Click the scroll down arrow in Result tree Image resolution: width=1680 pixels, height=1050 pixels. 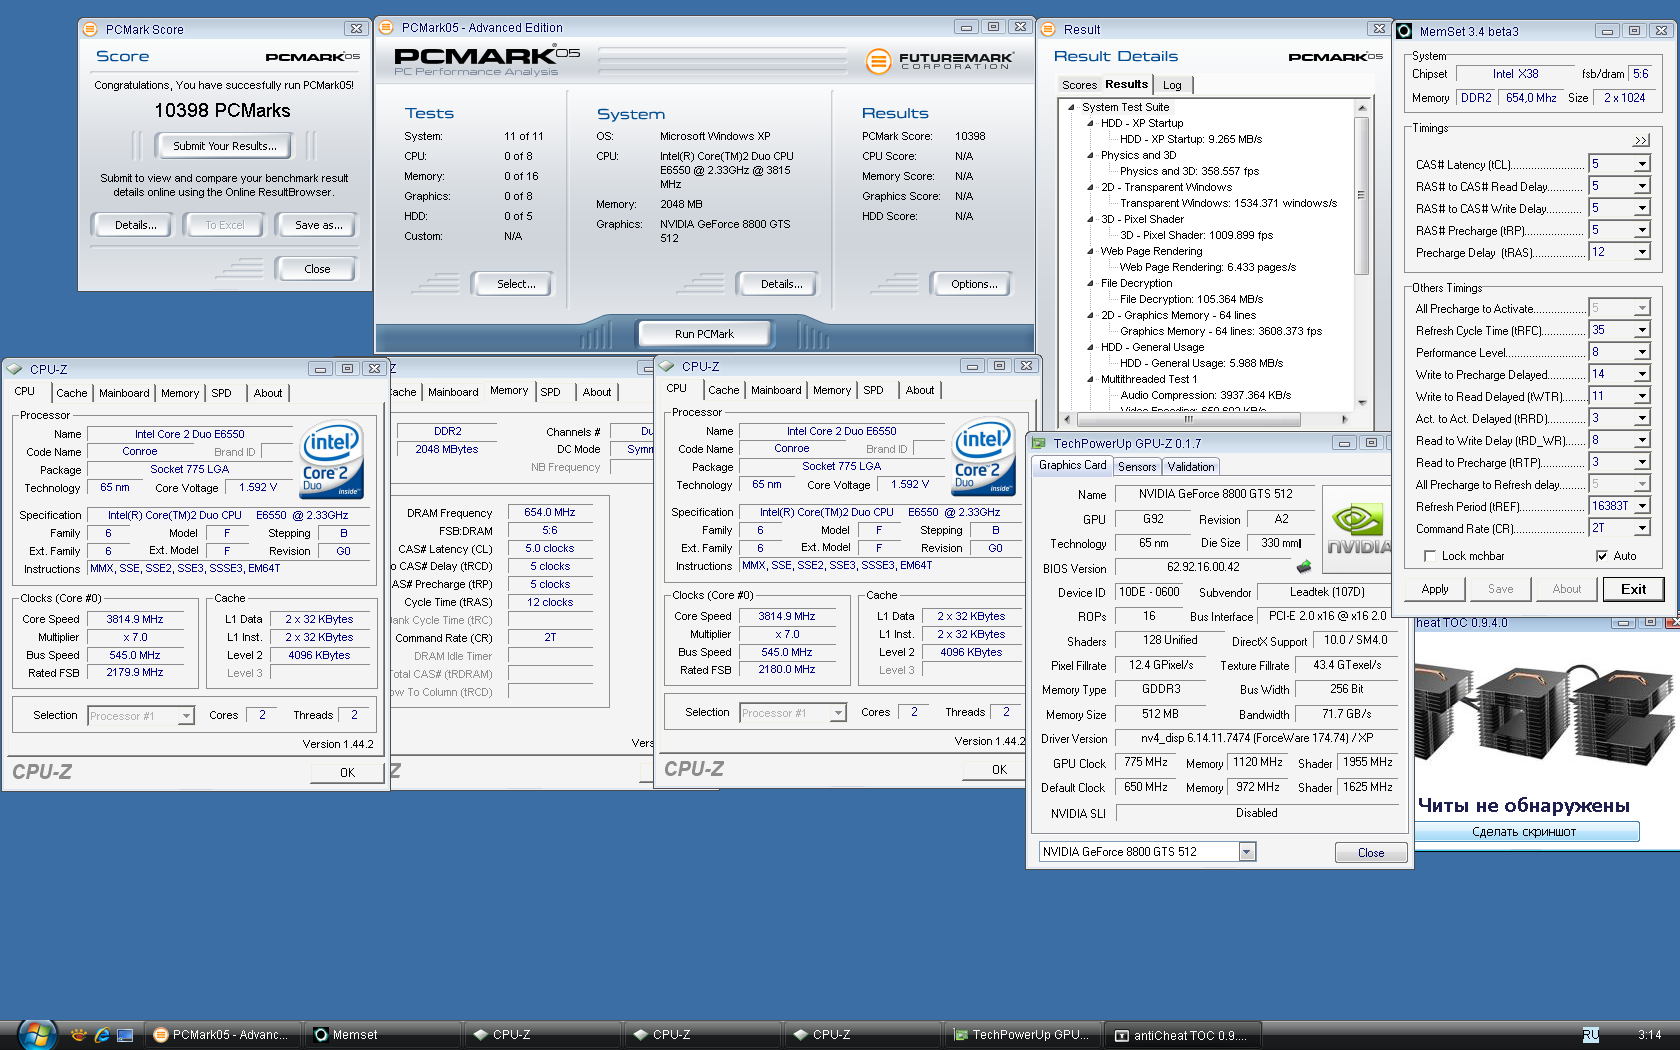click(1361, 402)
